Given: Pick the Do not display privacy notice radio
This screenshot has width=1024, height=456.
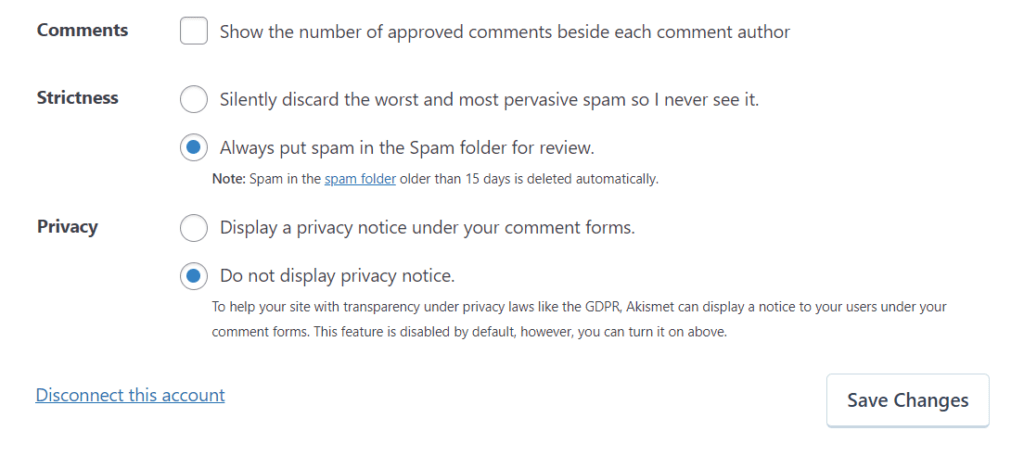Looking at the screenshot, I should pos(194,276).
